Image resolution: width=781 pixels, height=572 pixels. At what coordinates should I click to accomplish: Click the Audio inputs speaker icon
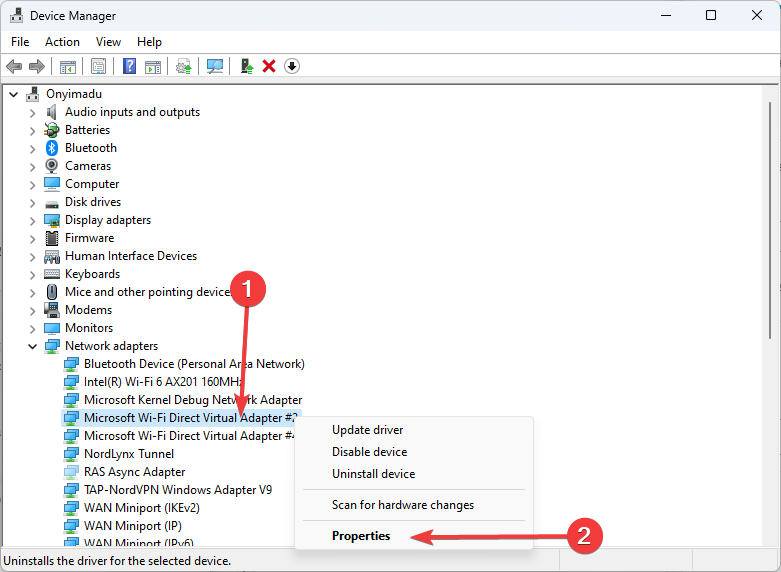click(52, 112)
